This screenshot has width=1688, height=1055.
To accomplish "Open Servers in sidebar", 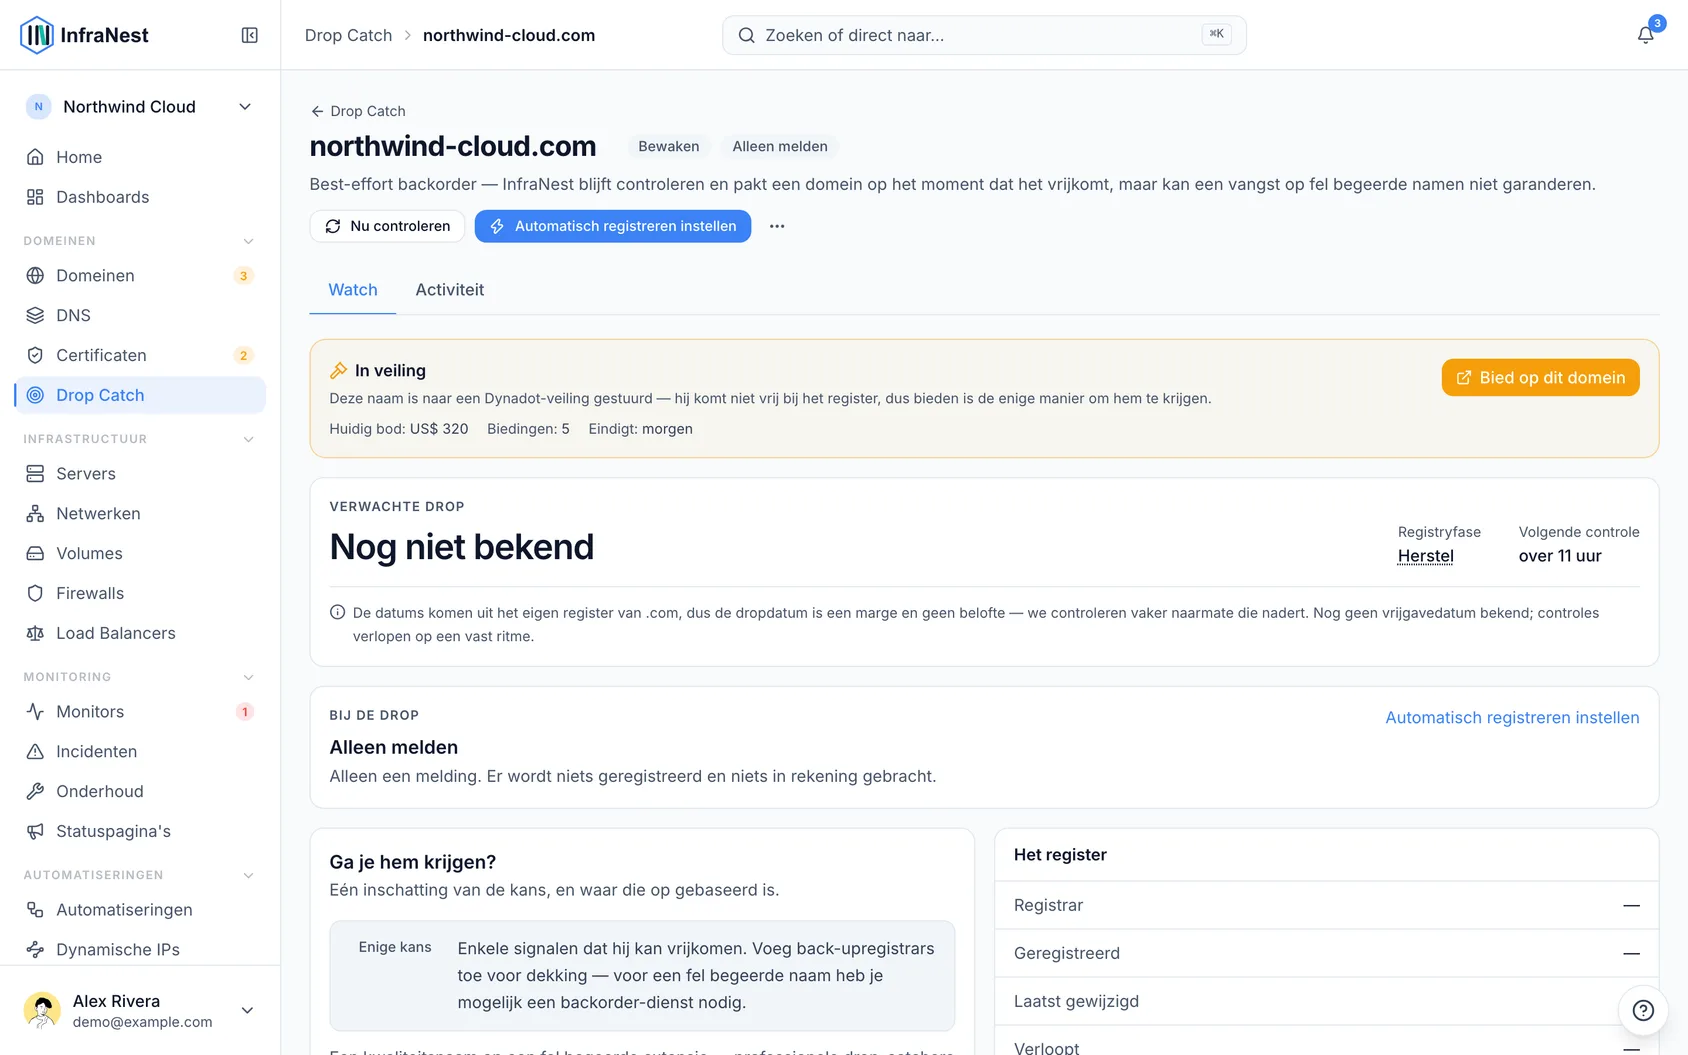I will pos(140,473).
